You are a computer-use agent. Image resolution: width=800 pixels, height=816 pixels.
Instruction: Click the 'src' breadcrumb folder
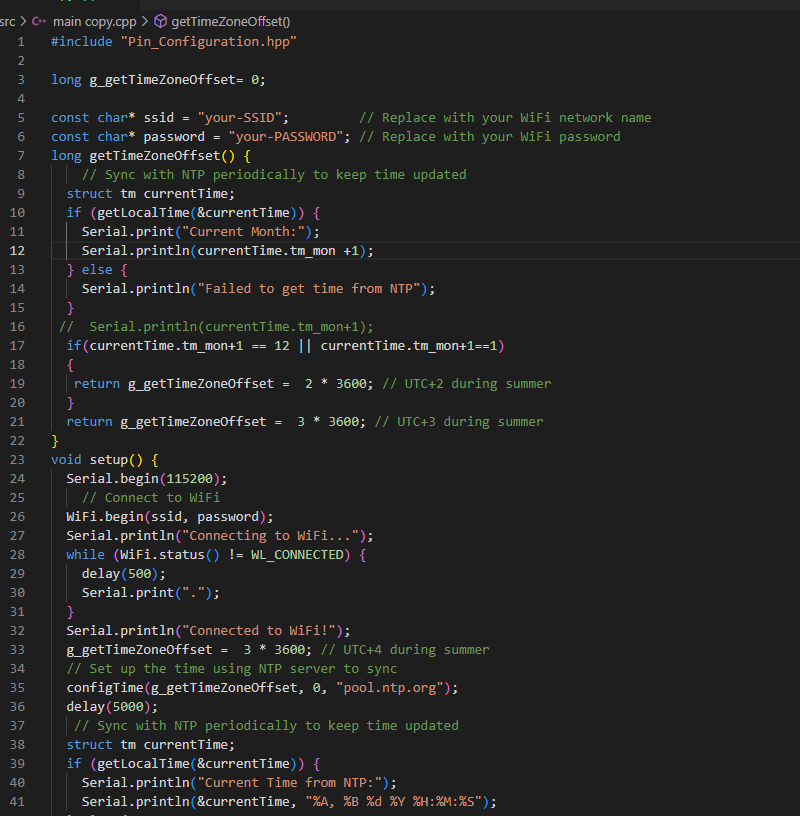click(x=7, y=22)
